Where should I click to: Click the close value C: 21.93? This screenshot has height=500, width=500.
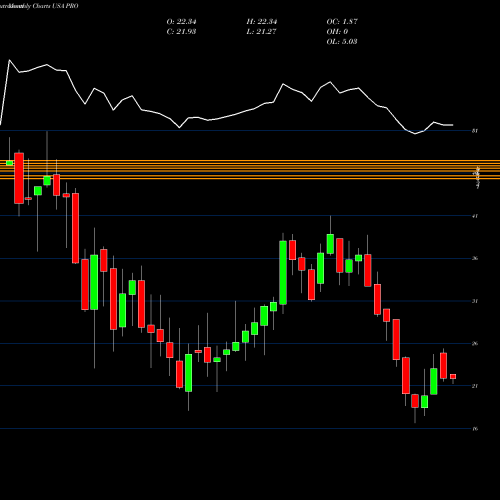pos(181,32)
